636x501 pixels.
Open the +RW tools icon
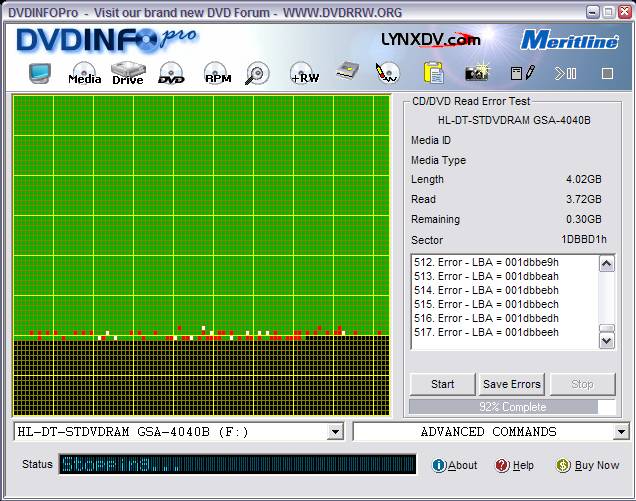click(x=305, y=73)
